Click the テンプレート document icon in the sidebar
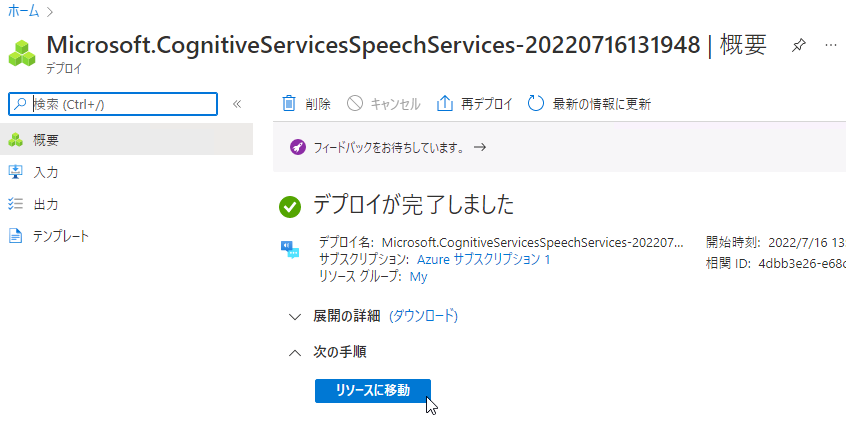 click(16, 236)
